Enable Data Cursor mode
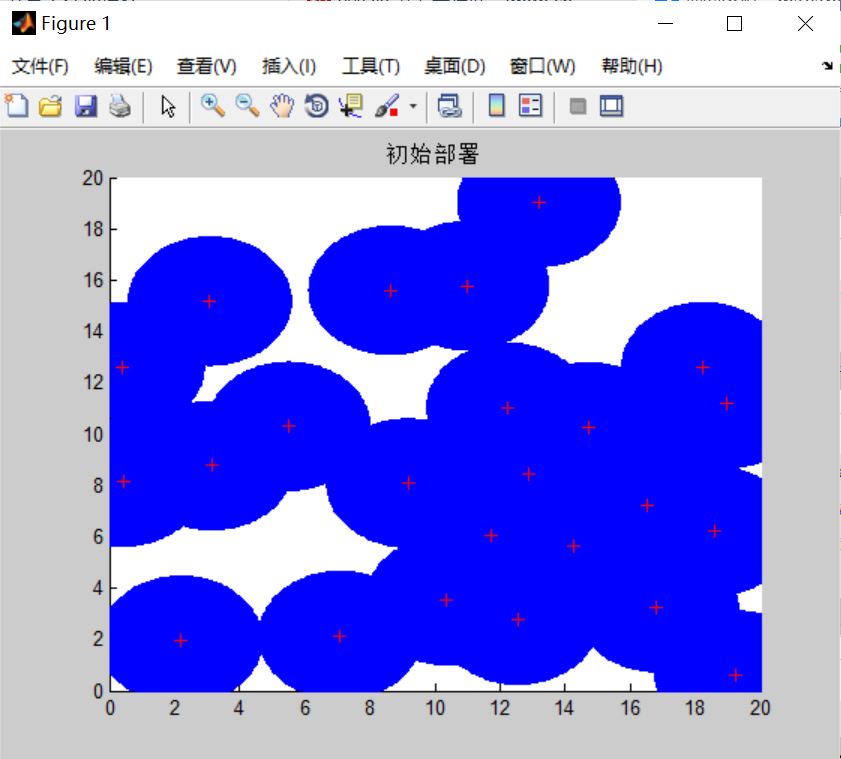This screenshot has height=759, width=841. (348, 104)
